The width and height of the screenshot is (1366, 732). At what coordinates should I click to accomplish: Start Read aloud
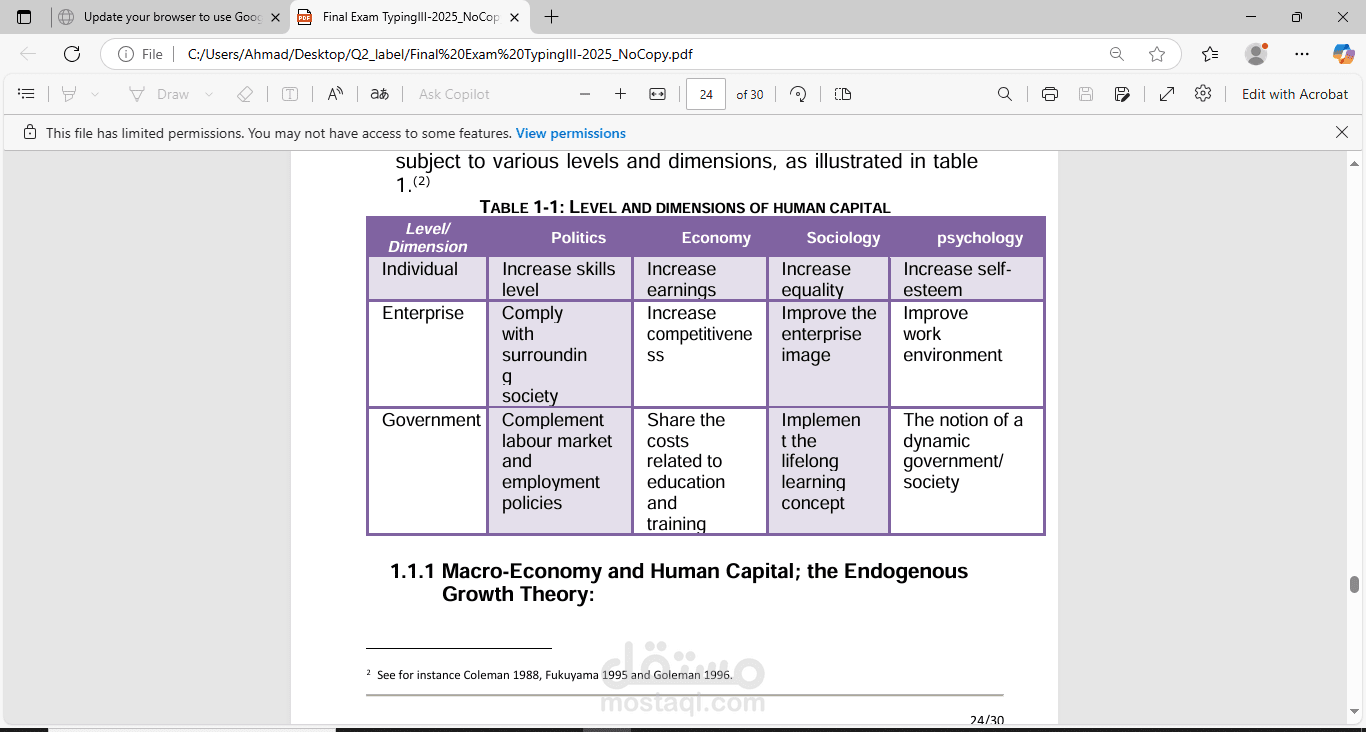point(335,94)
